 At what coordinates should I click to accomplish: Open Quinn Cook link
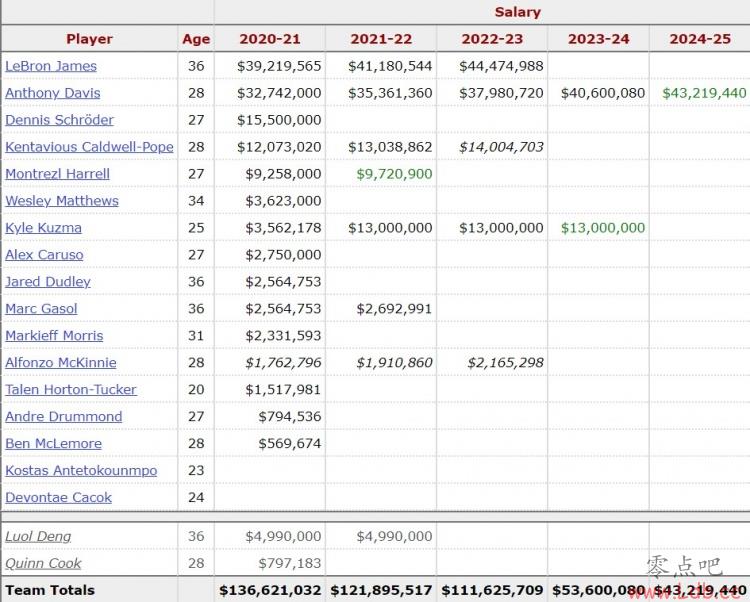(44, 563)
